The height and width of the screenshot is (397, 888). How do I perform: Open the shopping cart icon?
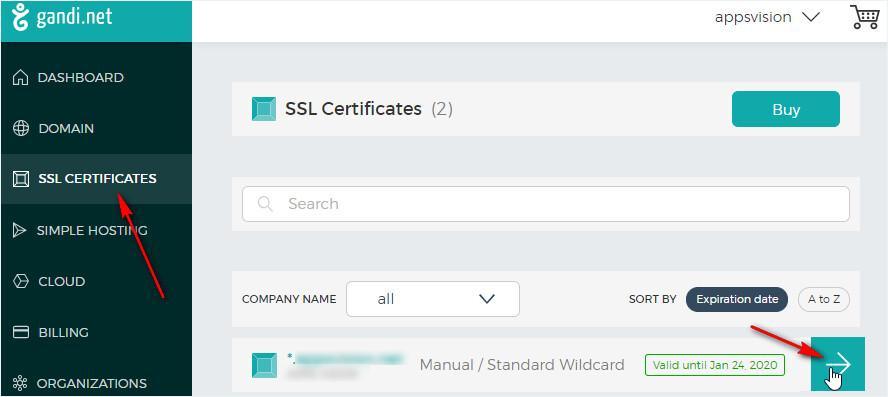coord(864,17)
